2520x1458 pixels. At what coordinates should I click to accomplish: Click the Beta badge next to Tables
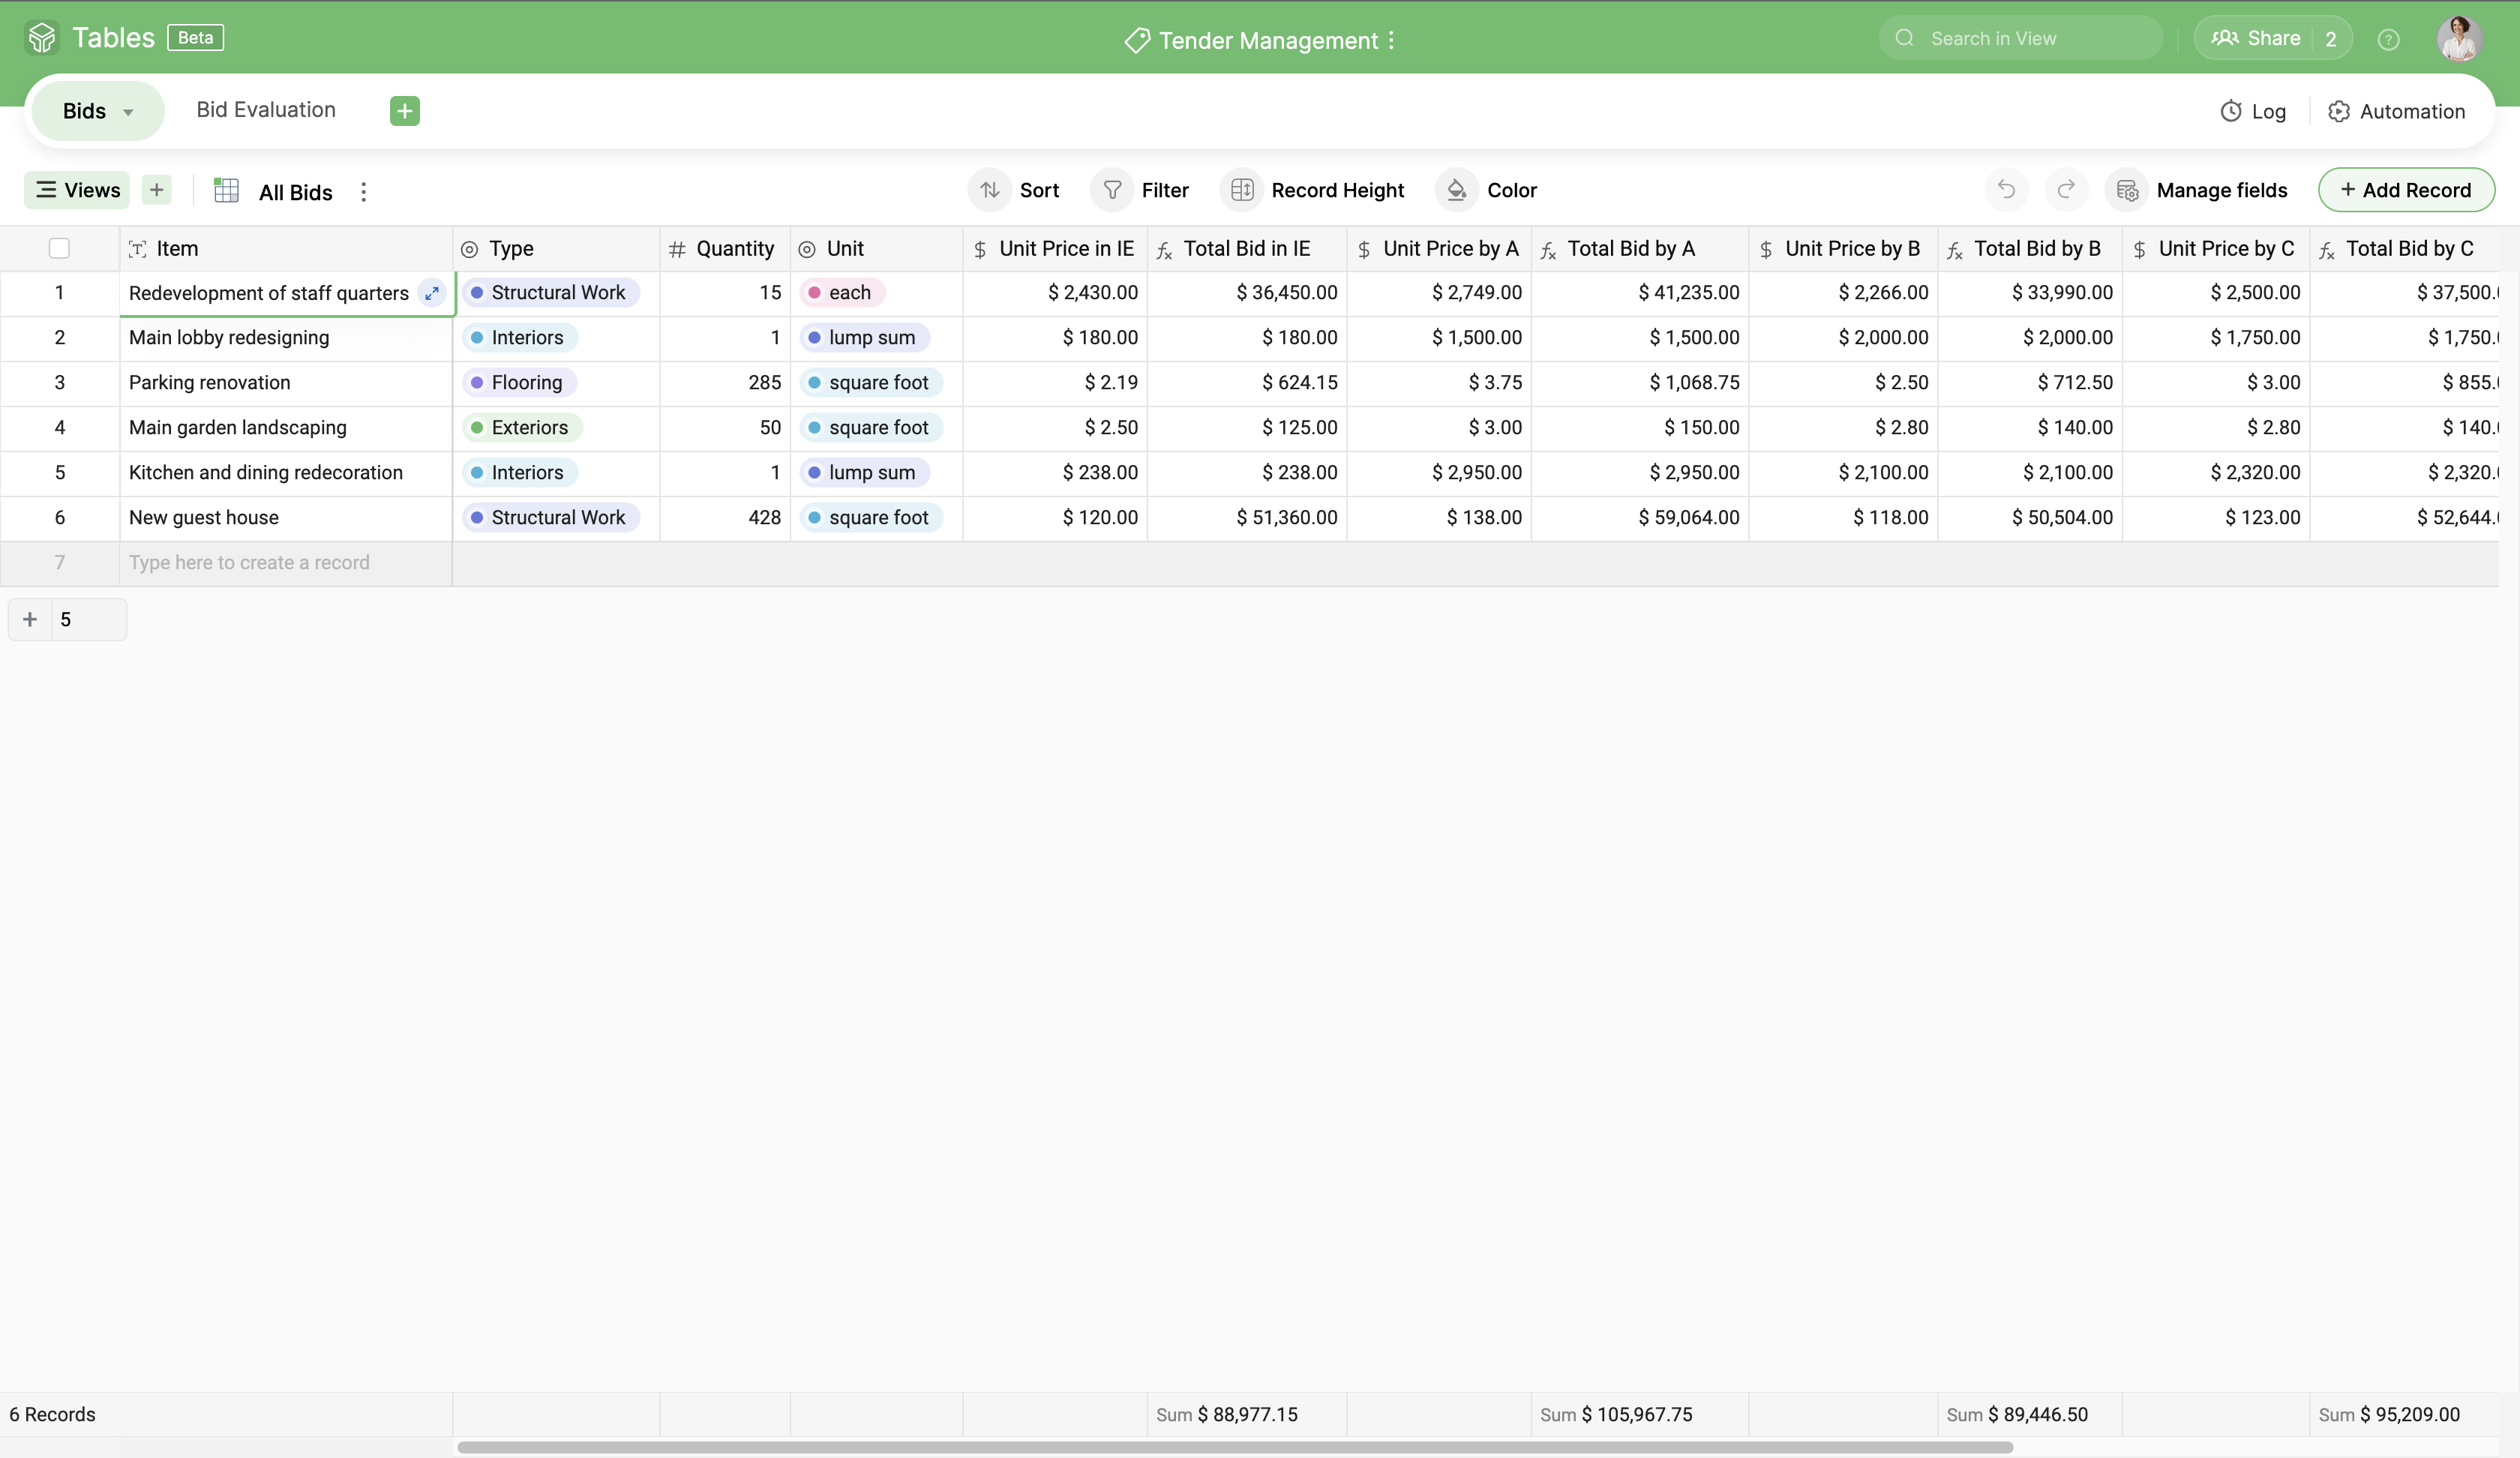(195, 38)
